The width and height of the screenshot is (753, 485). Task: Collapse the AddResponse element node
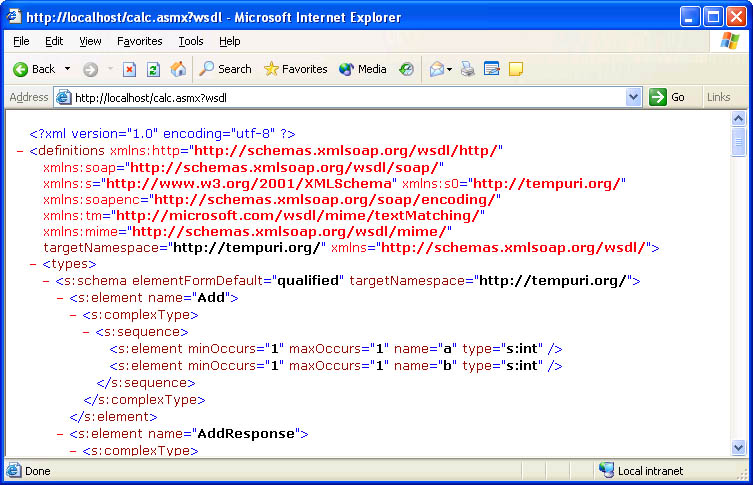[60, 434]
